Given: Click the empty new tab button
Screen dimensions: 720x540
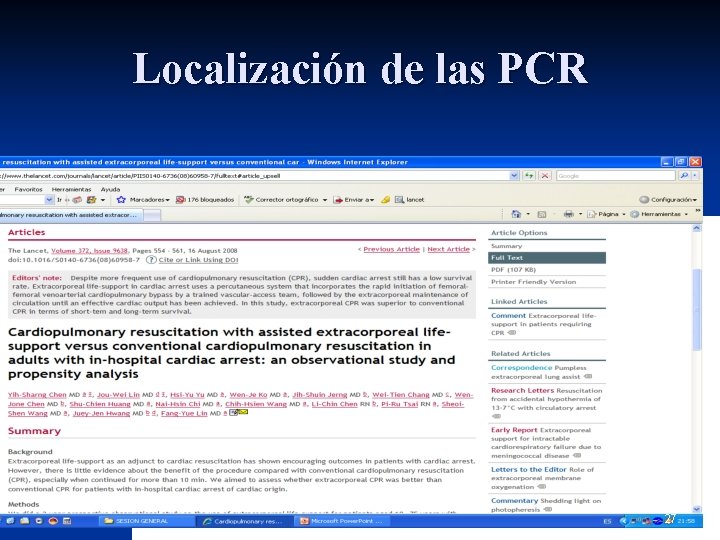Looking at the screenshot, I should [x=152, y=215].
